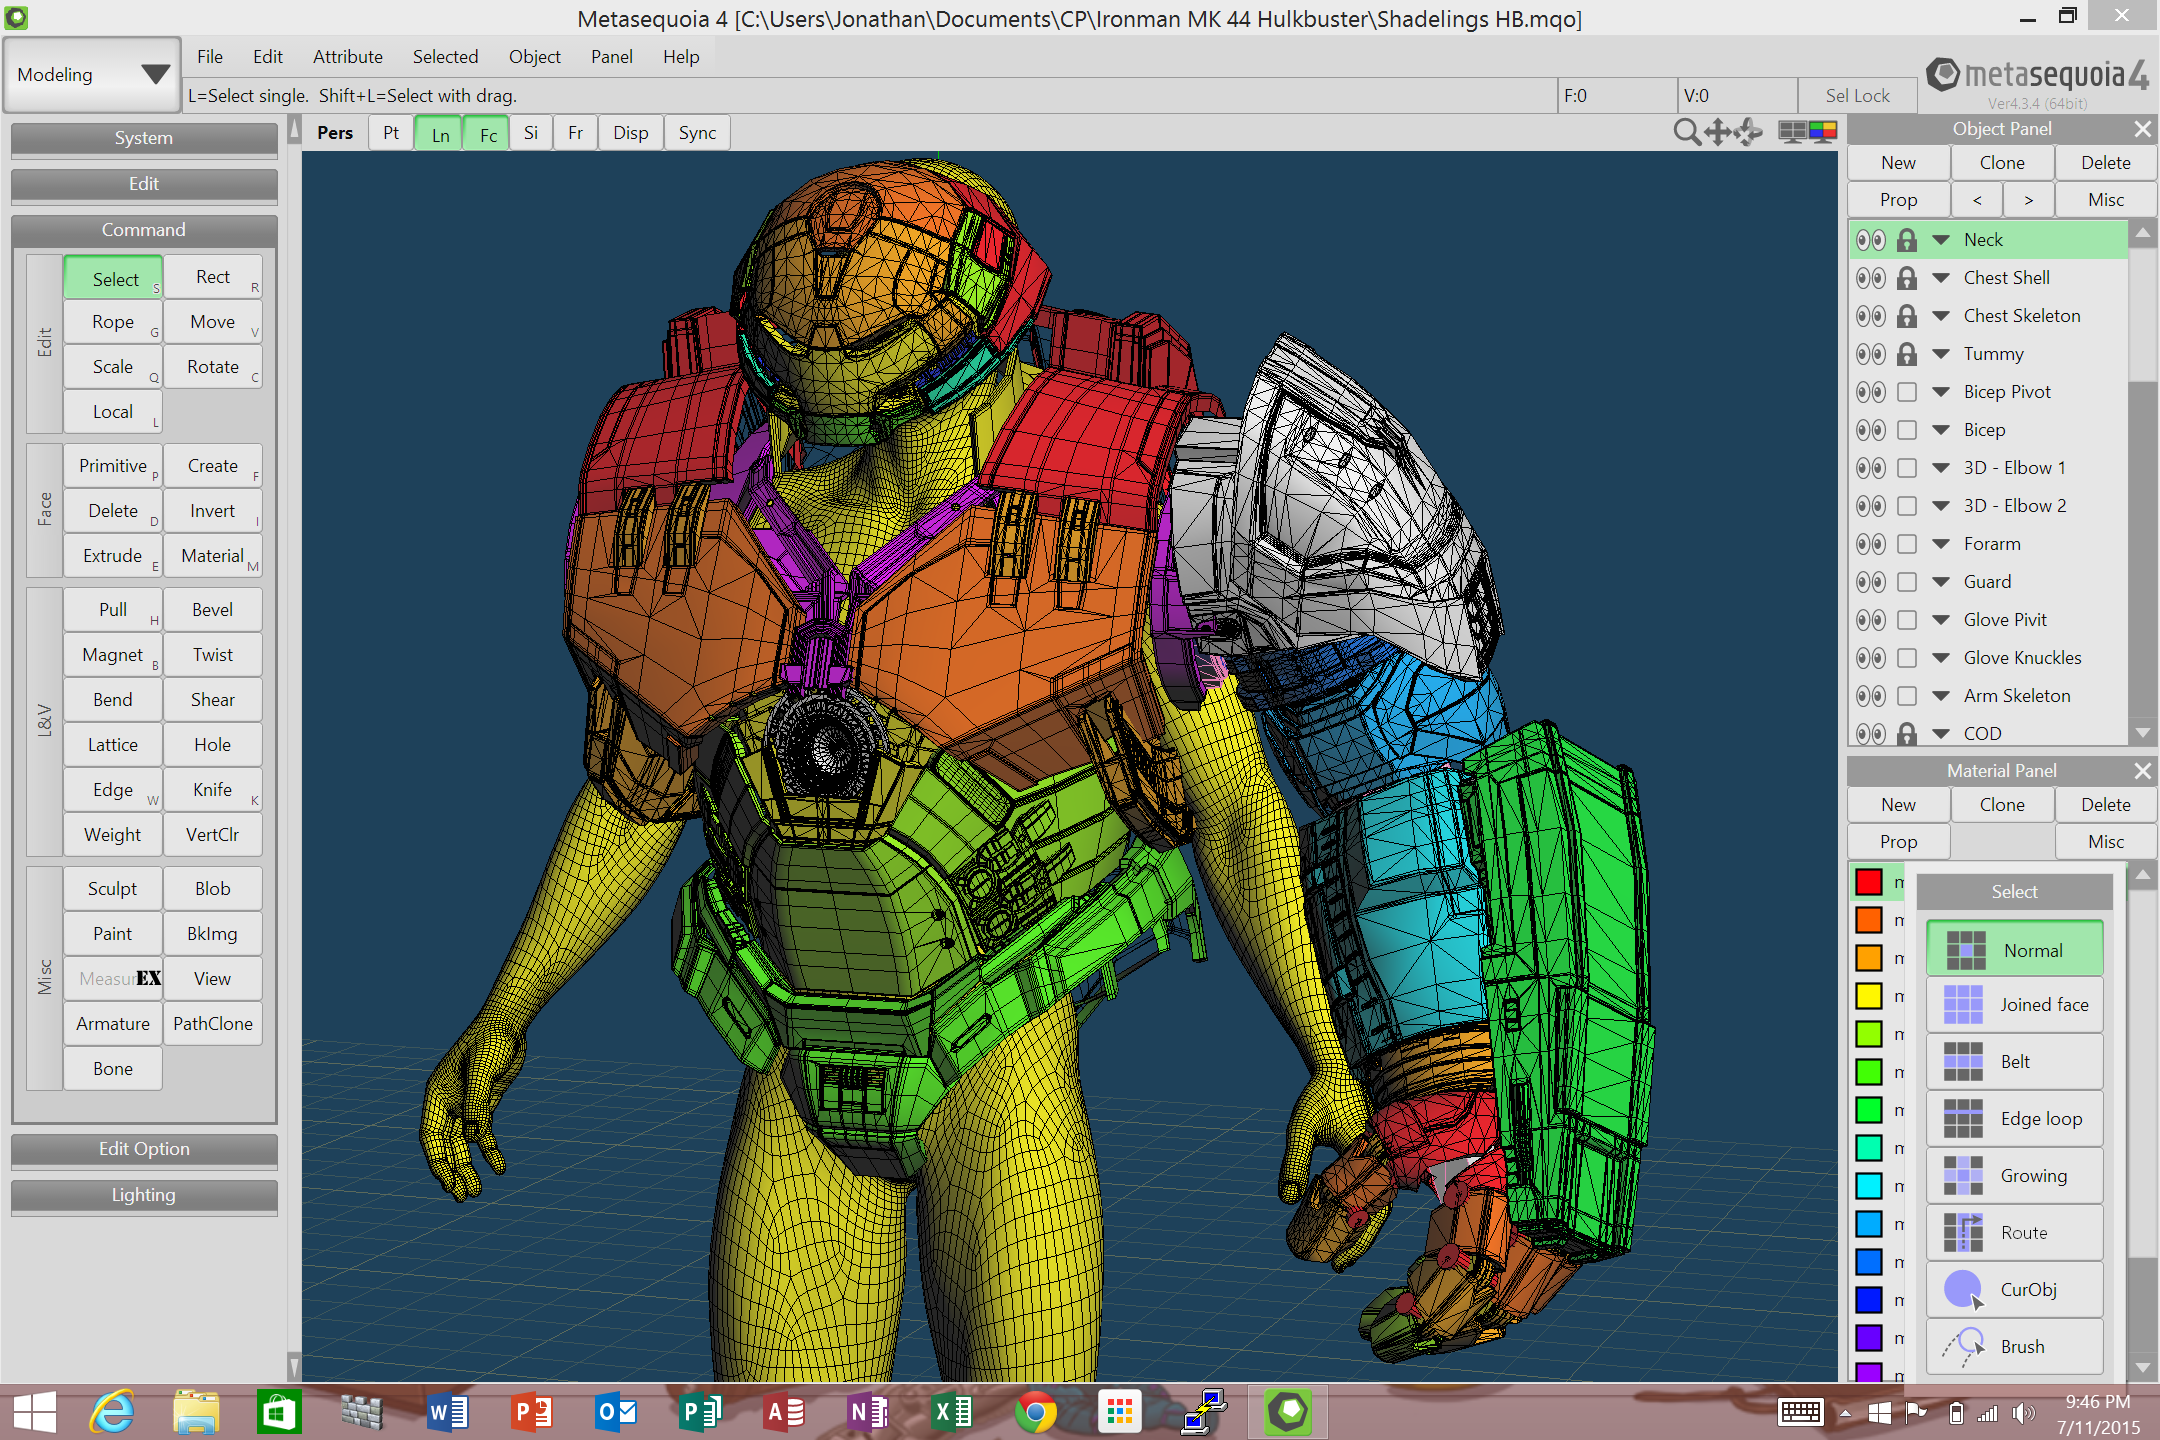Click the Material Panel scrollbar up arrow
This screenshot has height=1440, width=2160.
coord(2142,876)
